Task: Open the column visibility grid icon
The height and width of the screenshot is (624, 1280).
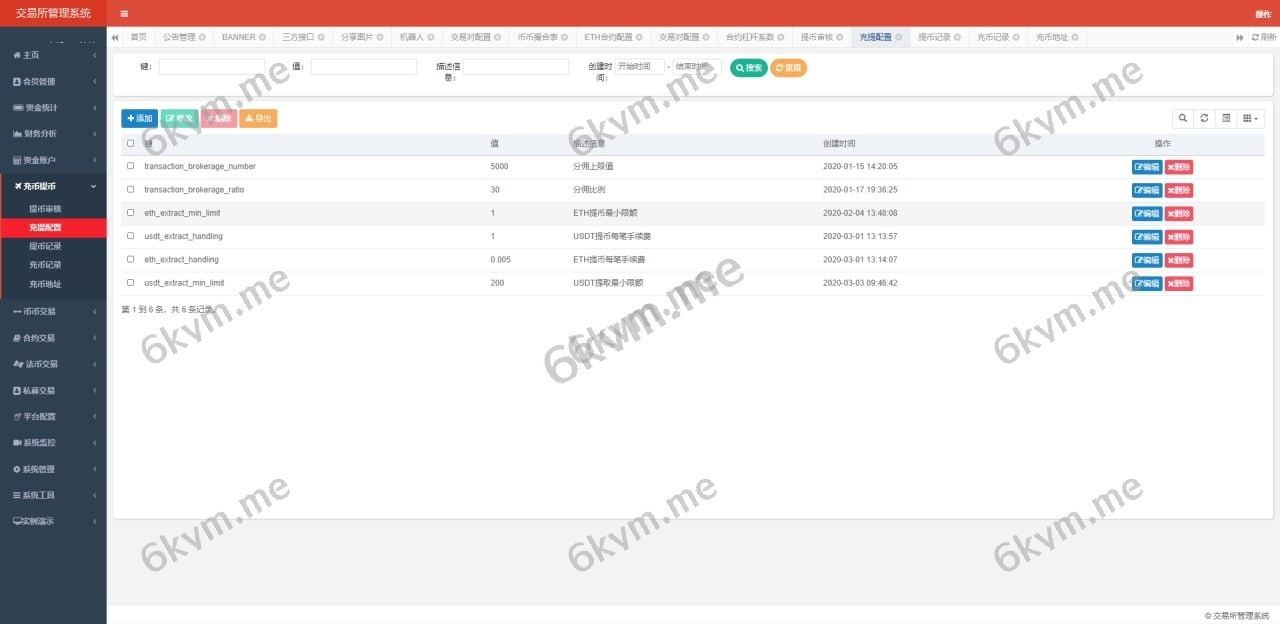Action: (x=1248, y=118)
